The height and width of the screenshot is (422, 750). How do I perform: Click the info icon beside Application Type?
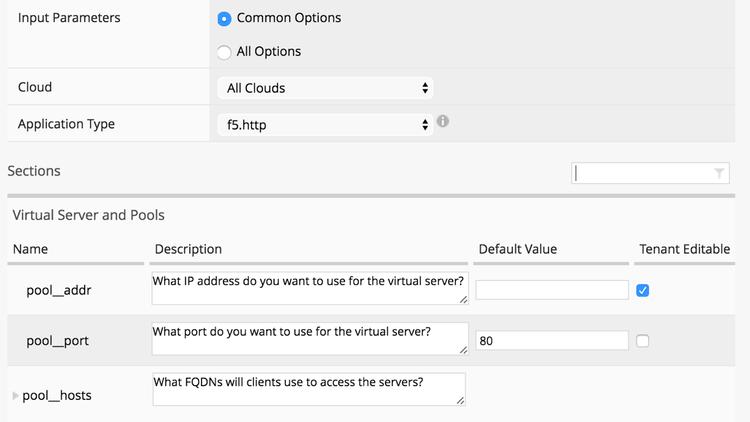pos(443,122)
